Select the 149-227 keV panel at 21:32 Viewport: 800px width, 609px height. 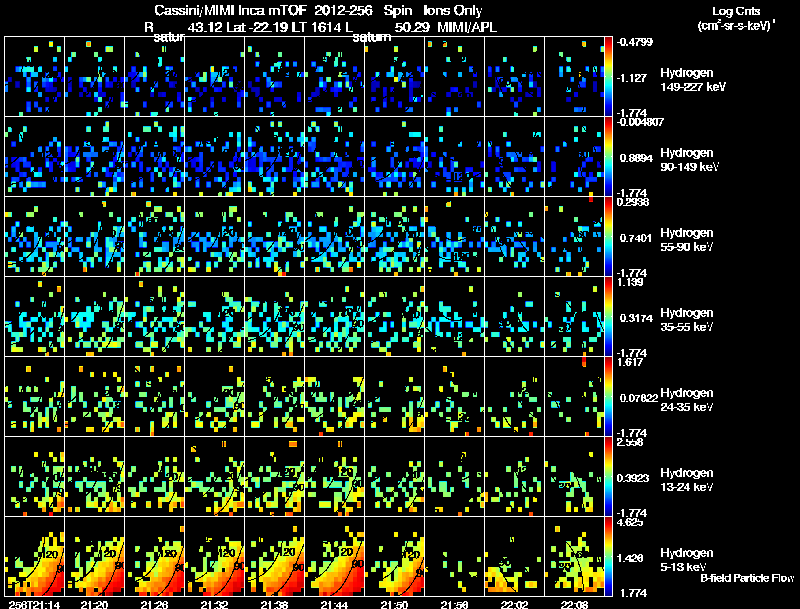pos(215,77)
